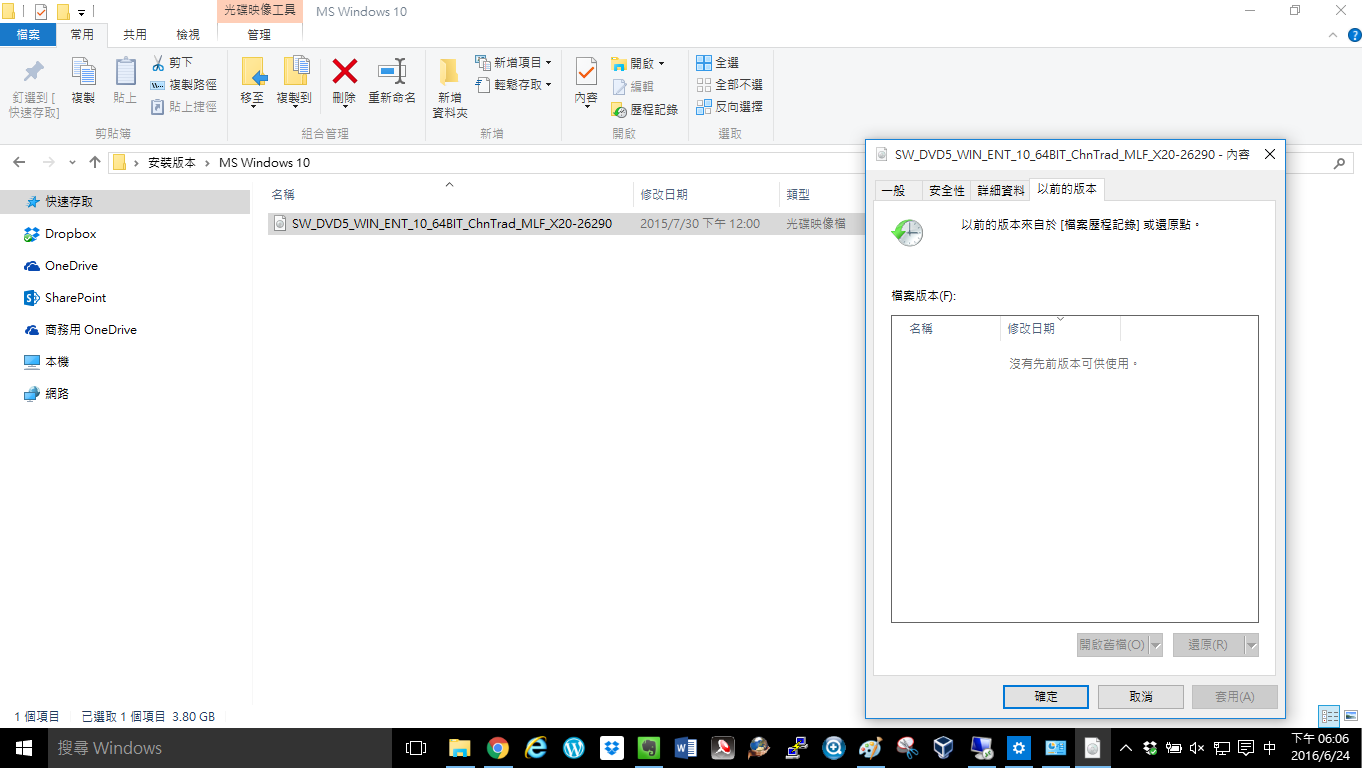Click the 重新命名 rename icon
Viewport: 1362px width, 768px height.
pyautogui.click(x=392, y=71)
